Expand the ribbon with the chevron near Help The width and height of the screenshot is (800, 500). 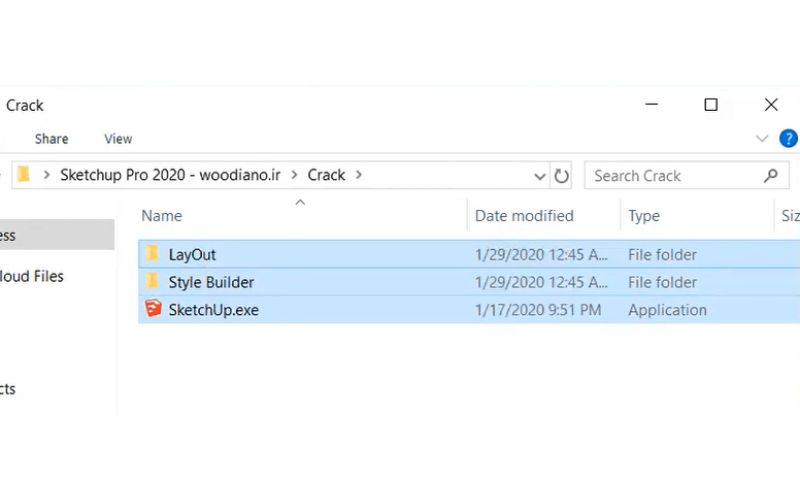pos(762,138)
